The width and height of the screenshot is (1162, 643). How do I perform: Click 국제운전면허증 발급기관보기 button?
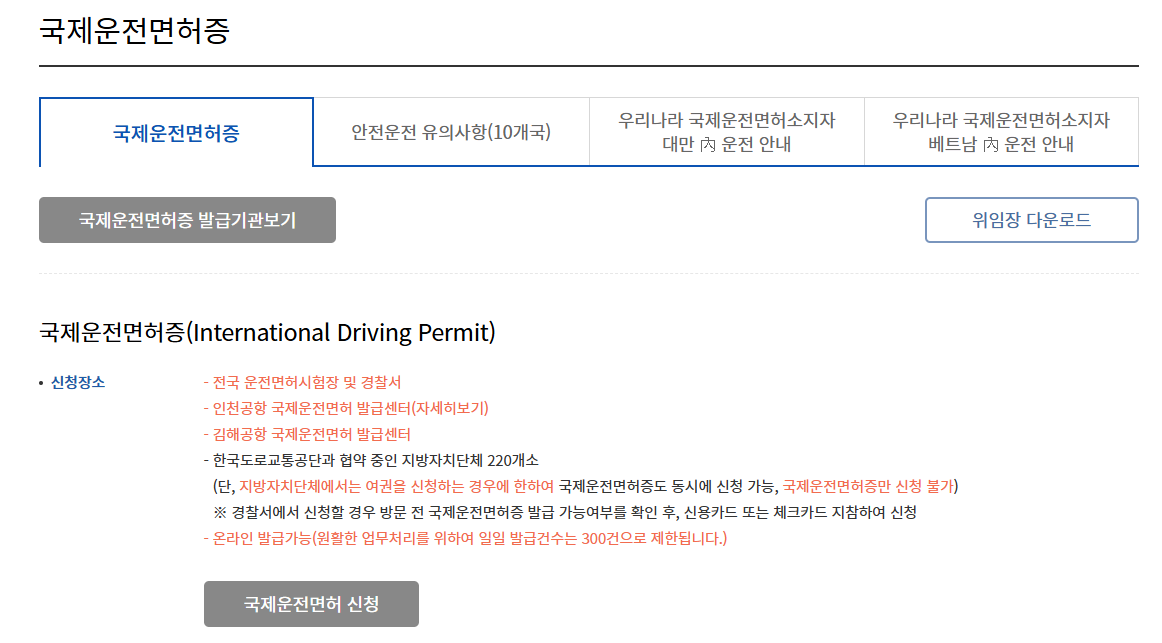[187, 220]
